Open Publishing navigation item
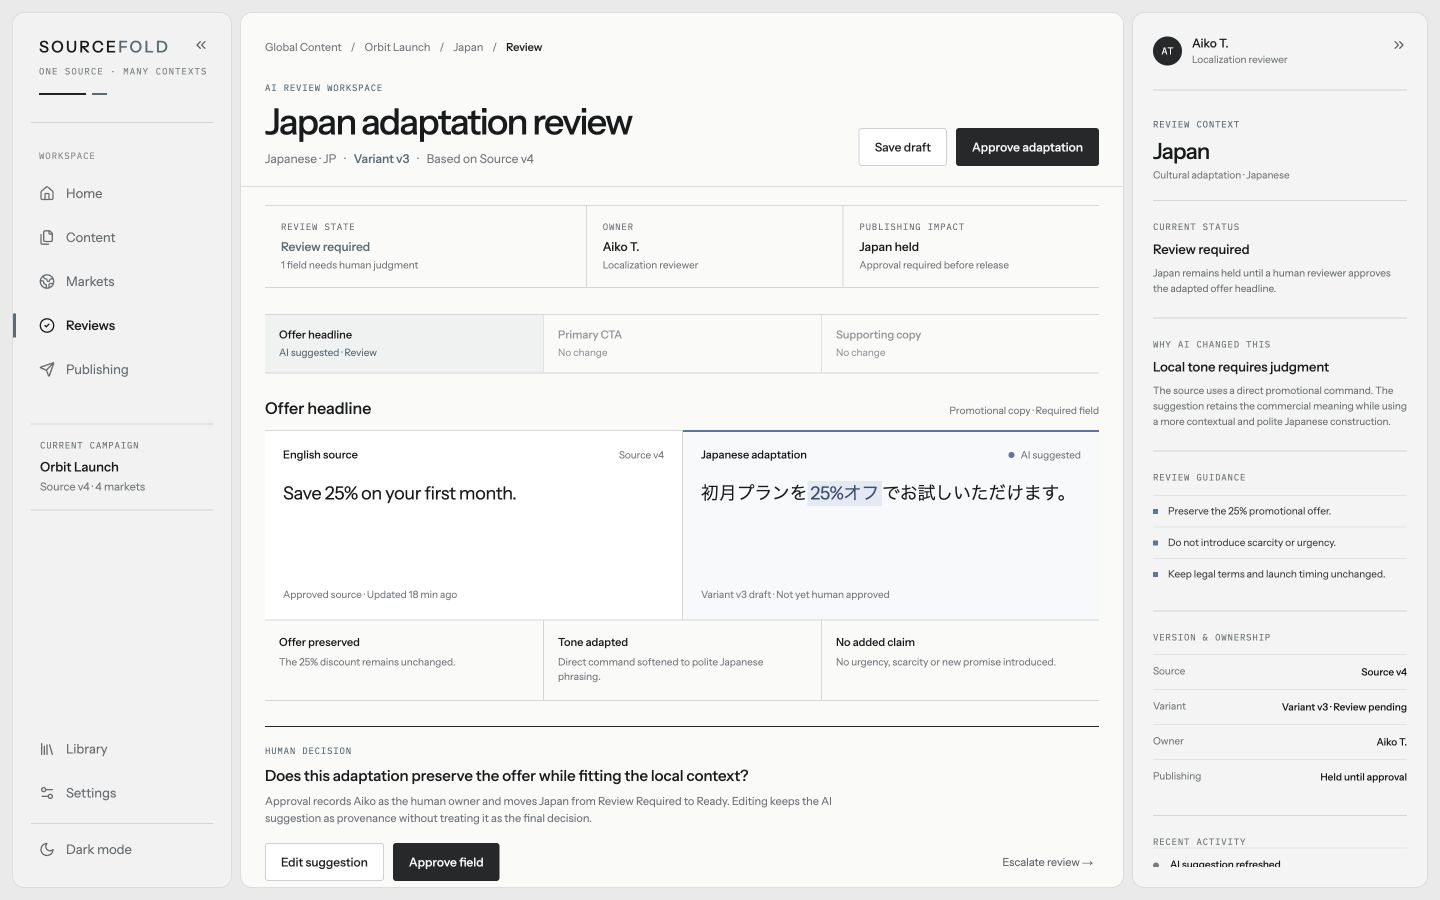The width and height of the screenshot is (1440, 900). (x=122, y=369)
